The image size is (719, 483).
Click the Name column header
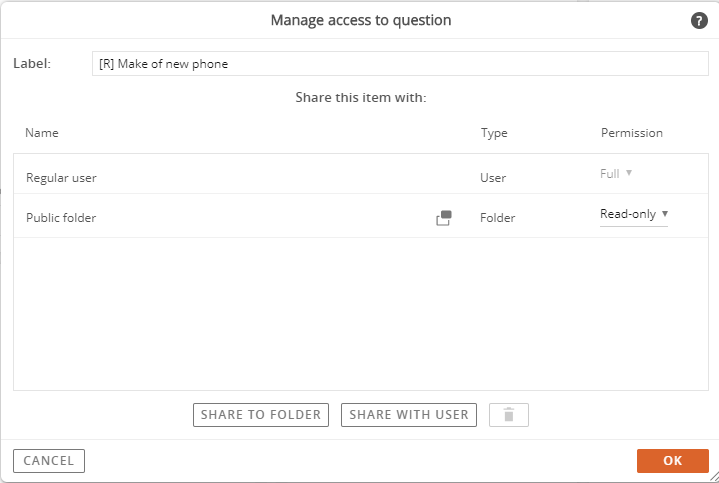[x=42, y=133]
